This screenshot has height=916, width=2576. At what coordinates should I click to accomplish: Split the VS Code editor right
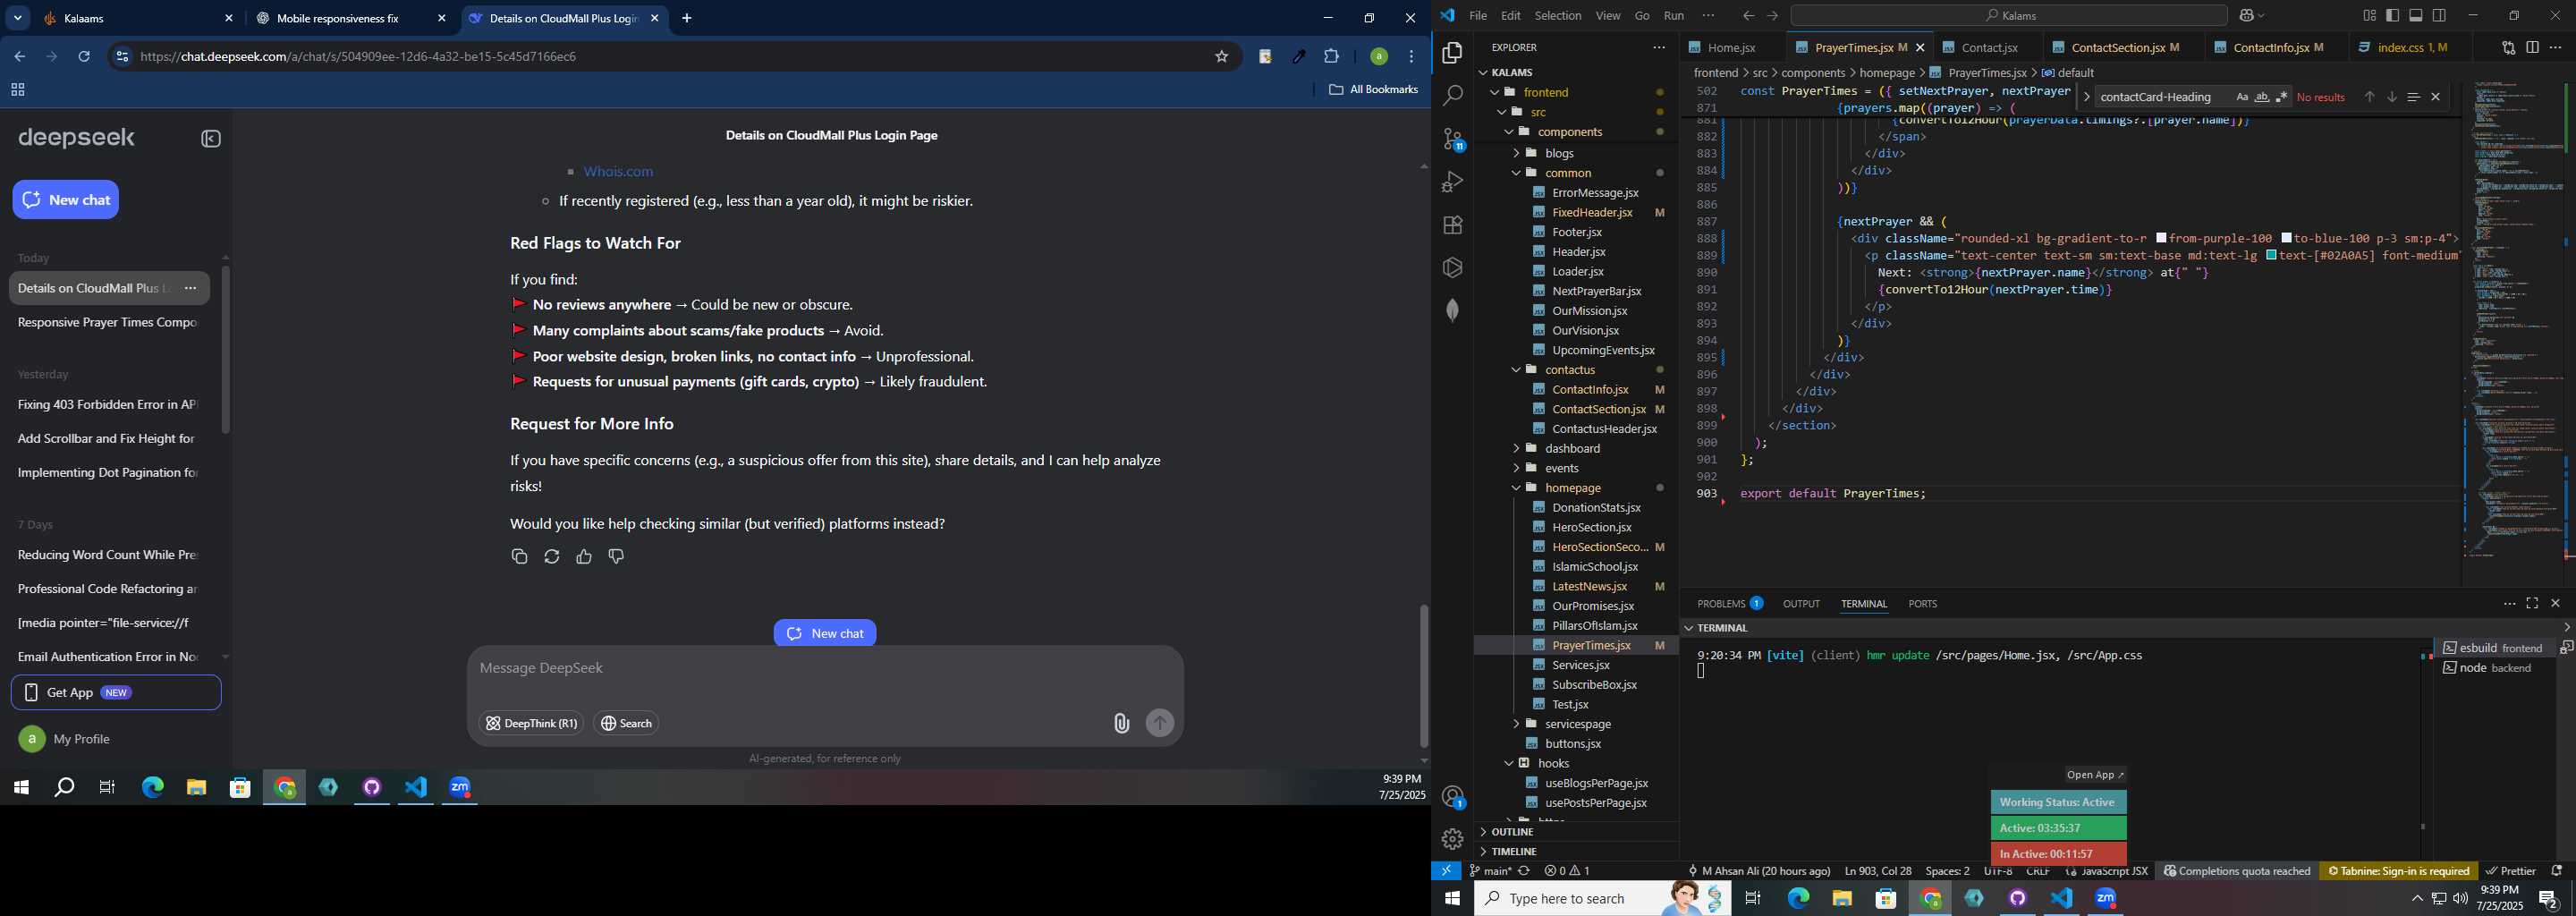click(x=2532, y=47)
